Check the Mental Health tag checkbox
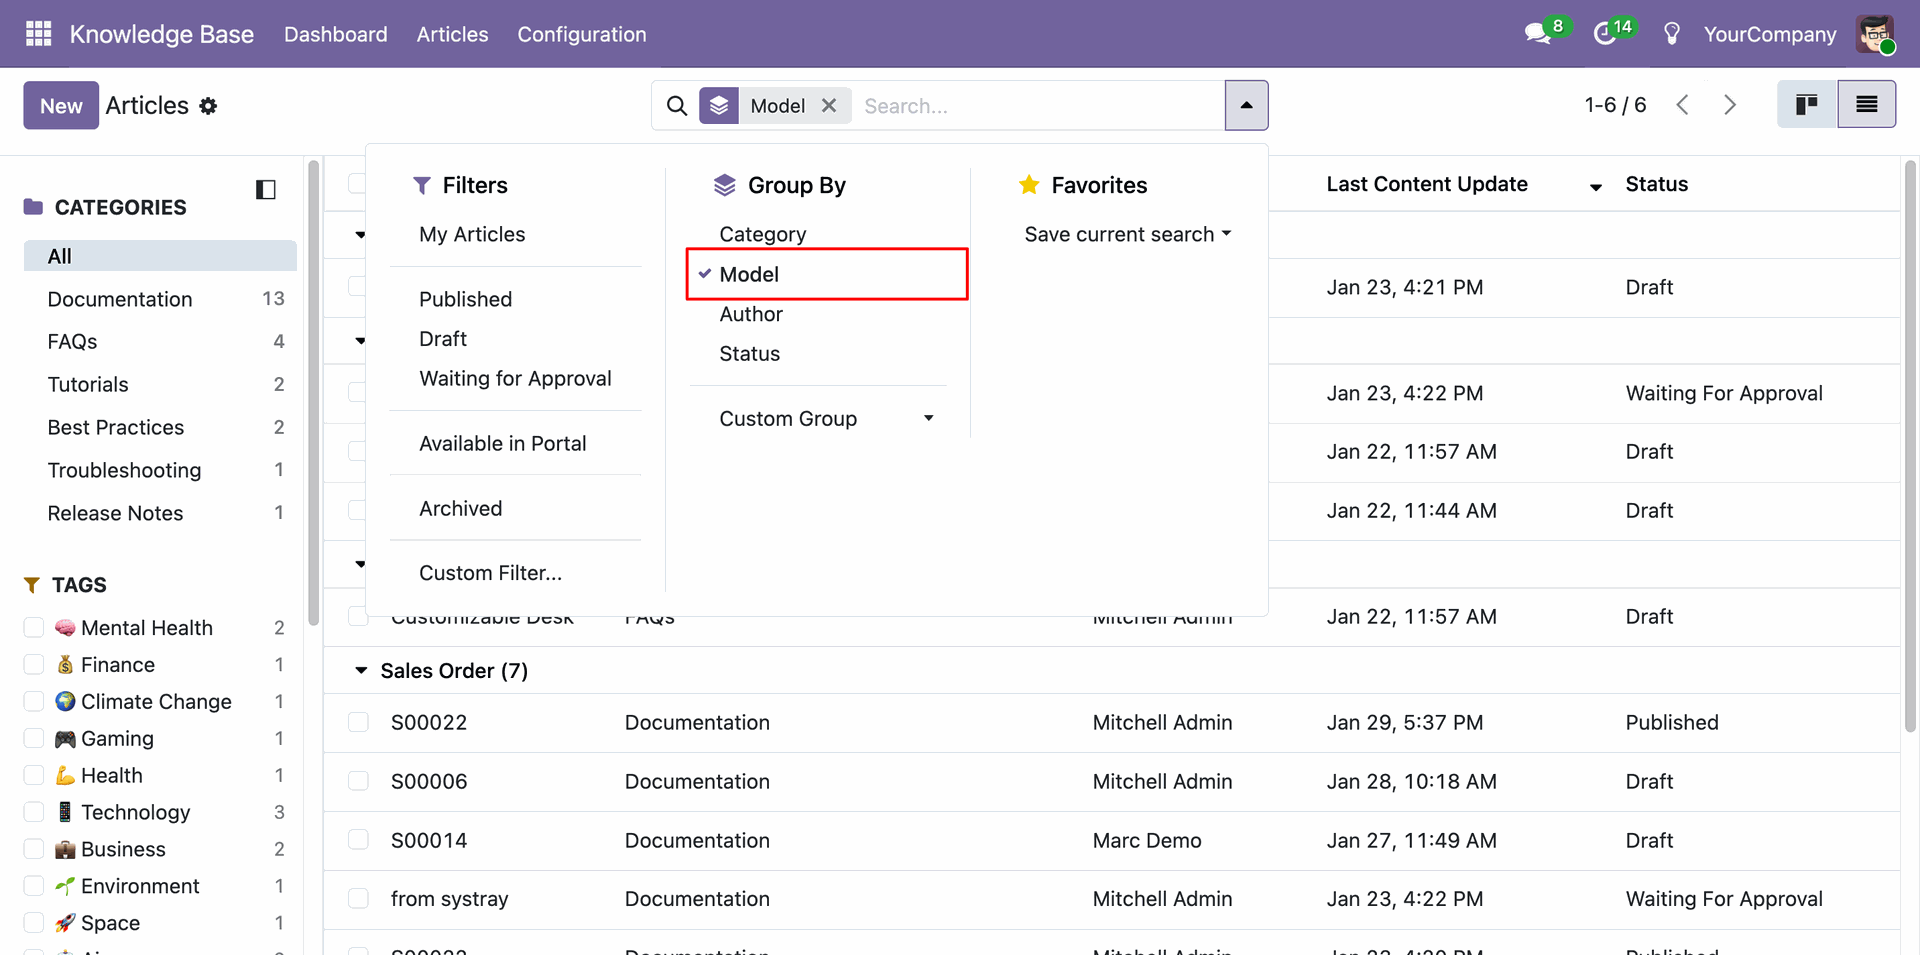Viewport: 1920px width, 955px height. pos(34,628)
